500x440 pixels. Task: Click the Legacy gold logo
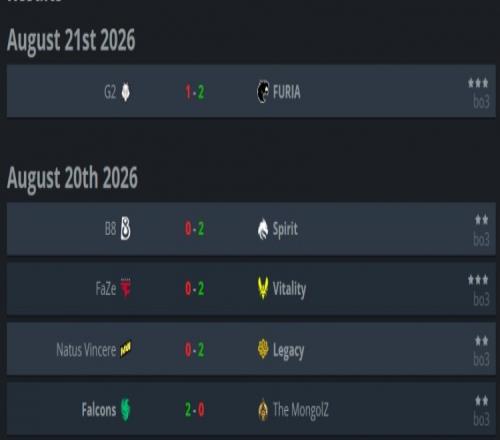pos(263,349)
